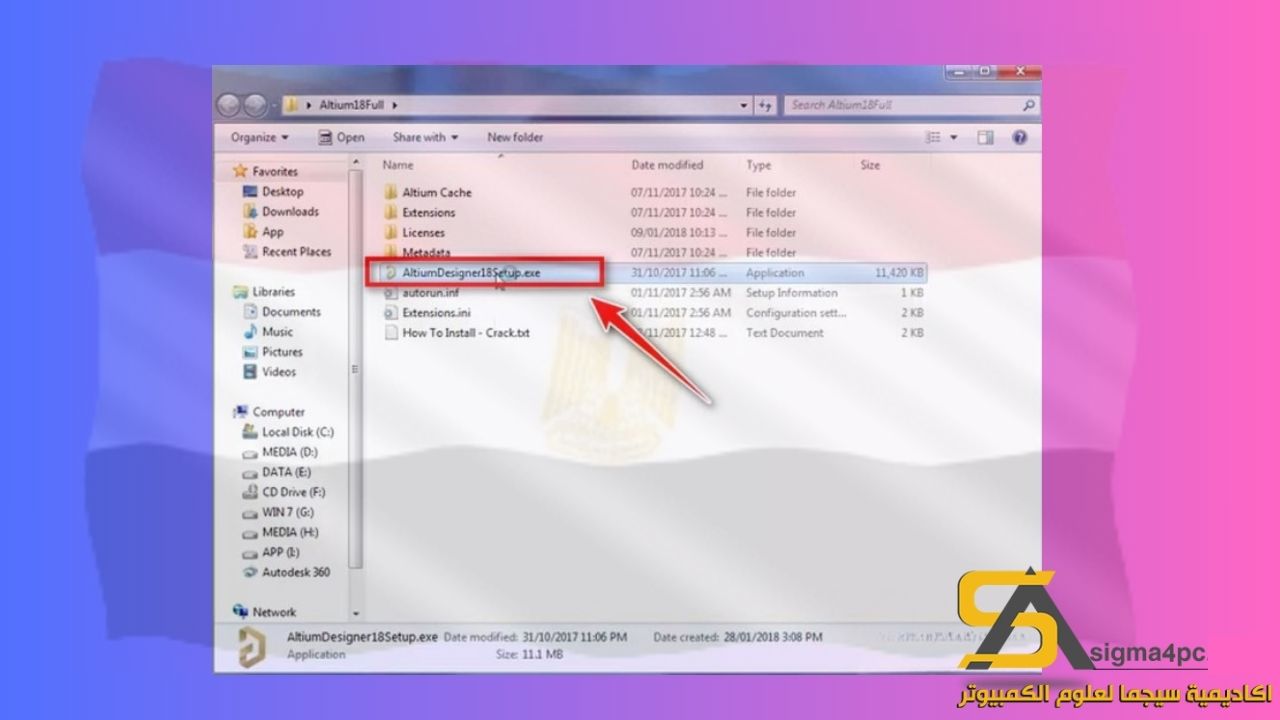
Task: Sort by the Type column header
Action: click(758, 165)
